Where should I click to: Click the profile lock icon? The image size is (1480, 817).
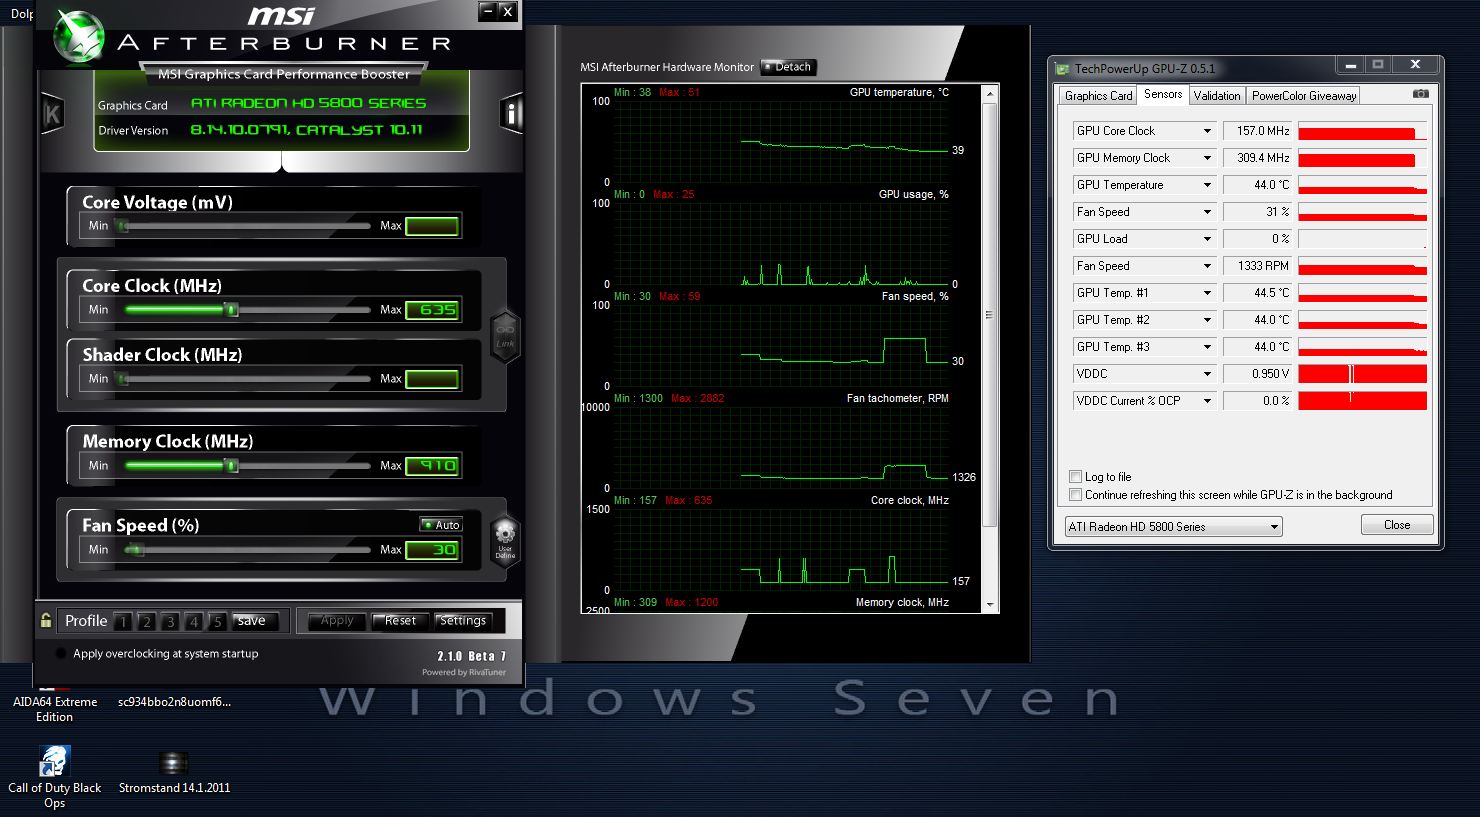coord(46,621)
